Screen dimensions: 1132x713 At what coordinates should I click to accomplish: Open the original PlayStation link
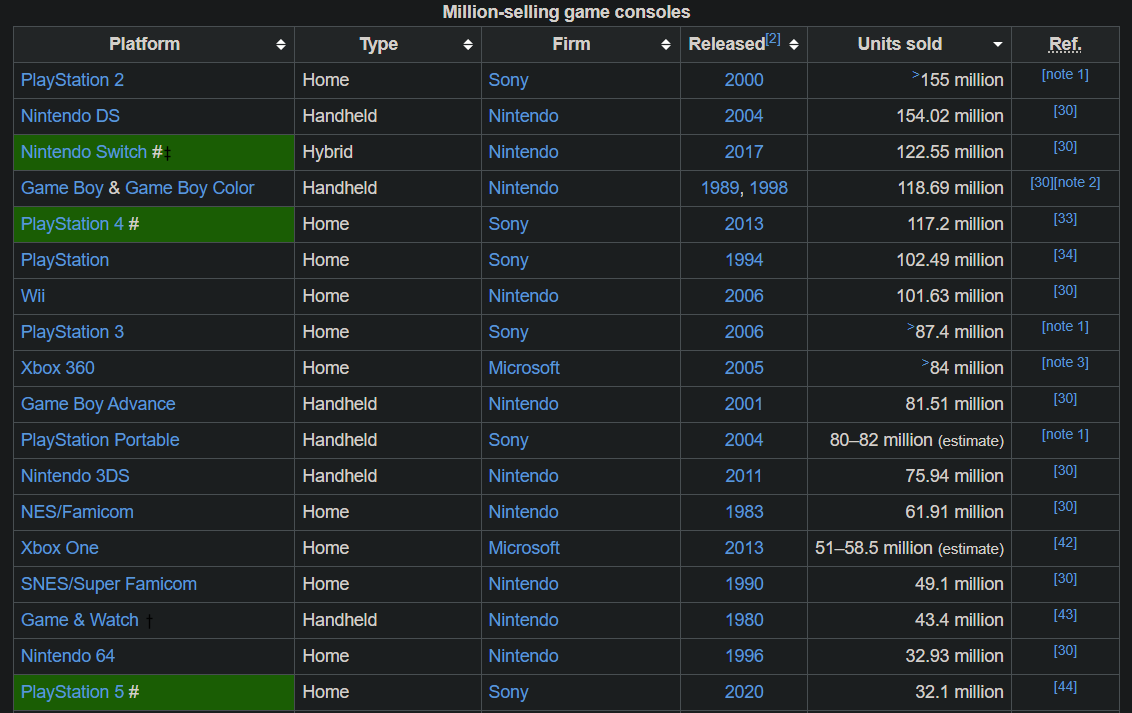point(65,261)
